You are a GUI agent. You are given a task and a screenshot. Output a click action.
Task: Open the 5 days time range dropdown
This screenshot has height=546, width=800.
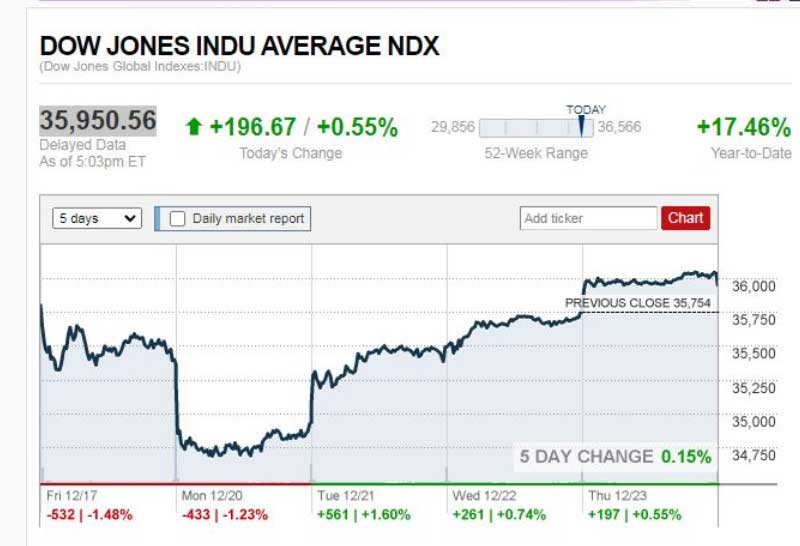(x=97, y=219)
